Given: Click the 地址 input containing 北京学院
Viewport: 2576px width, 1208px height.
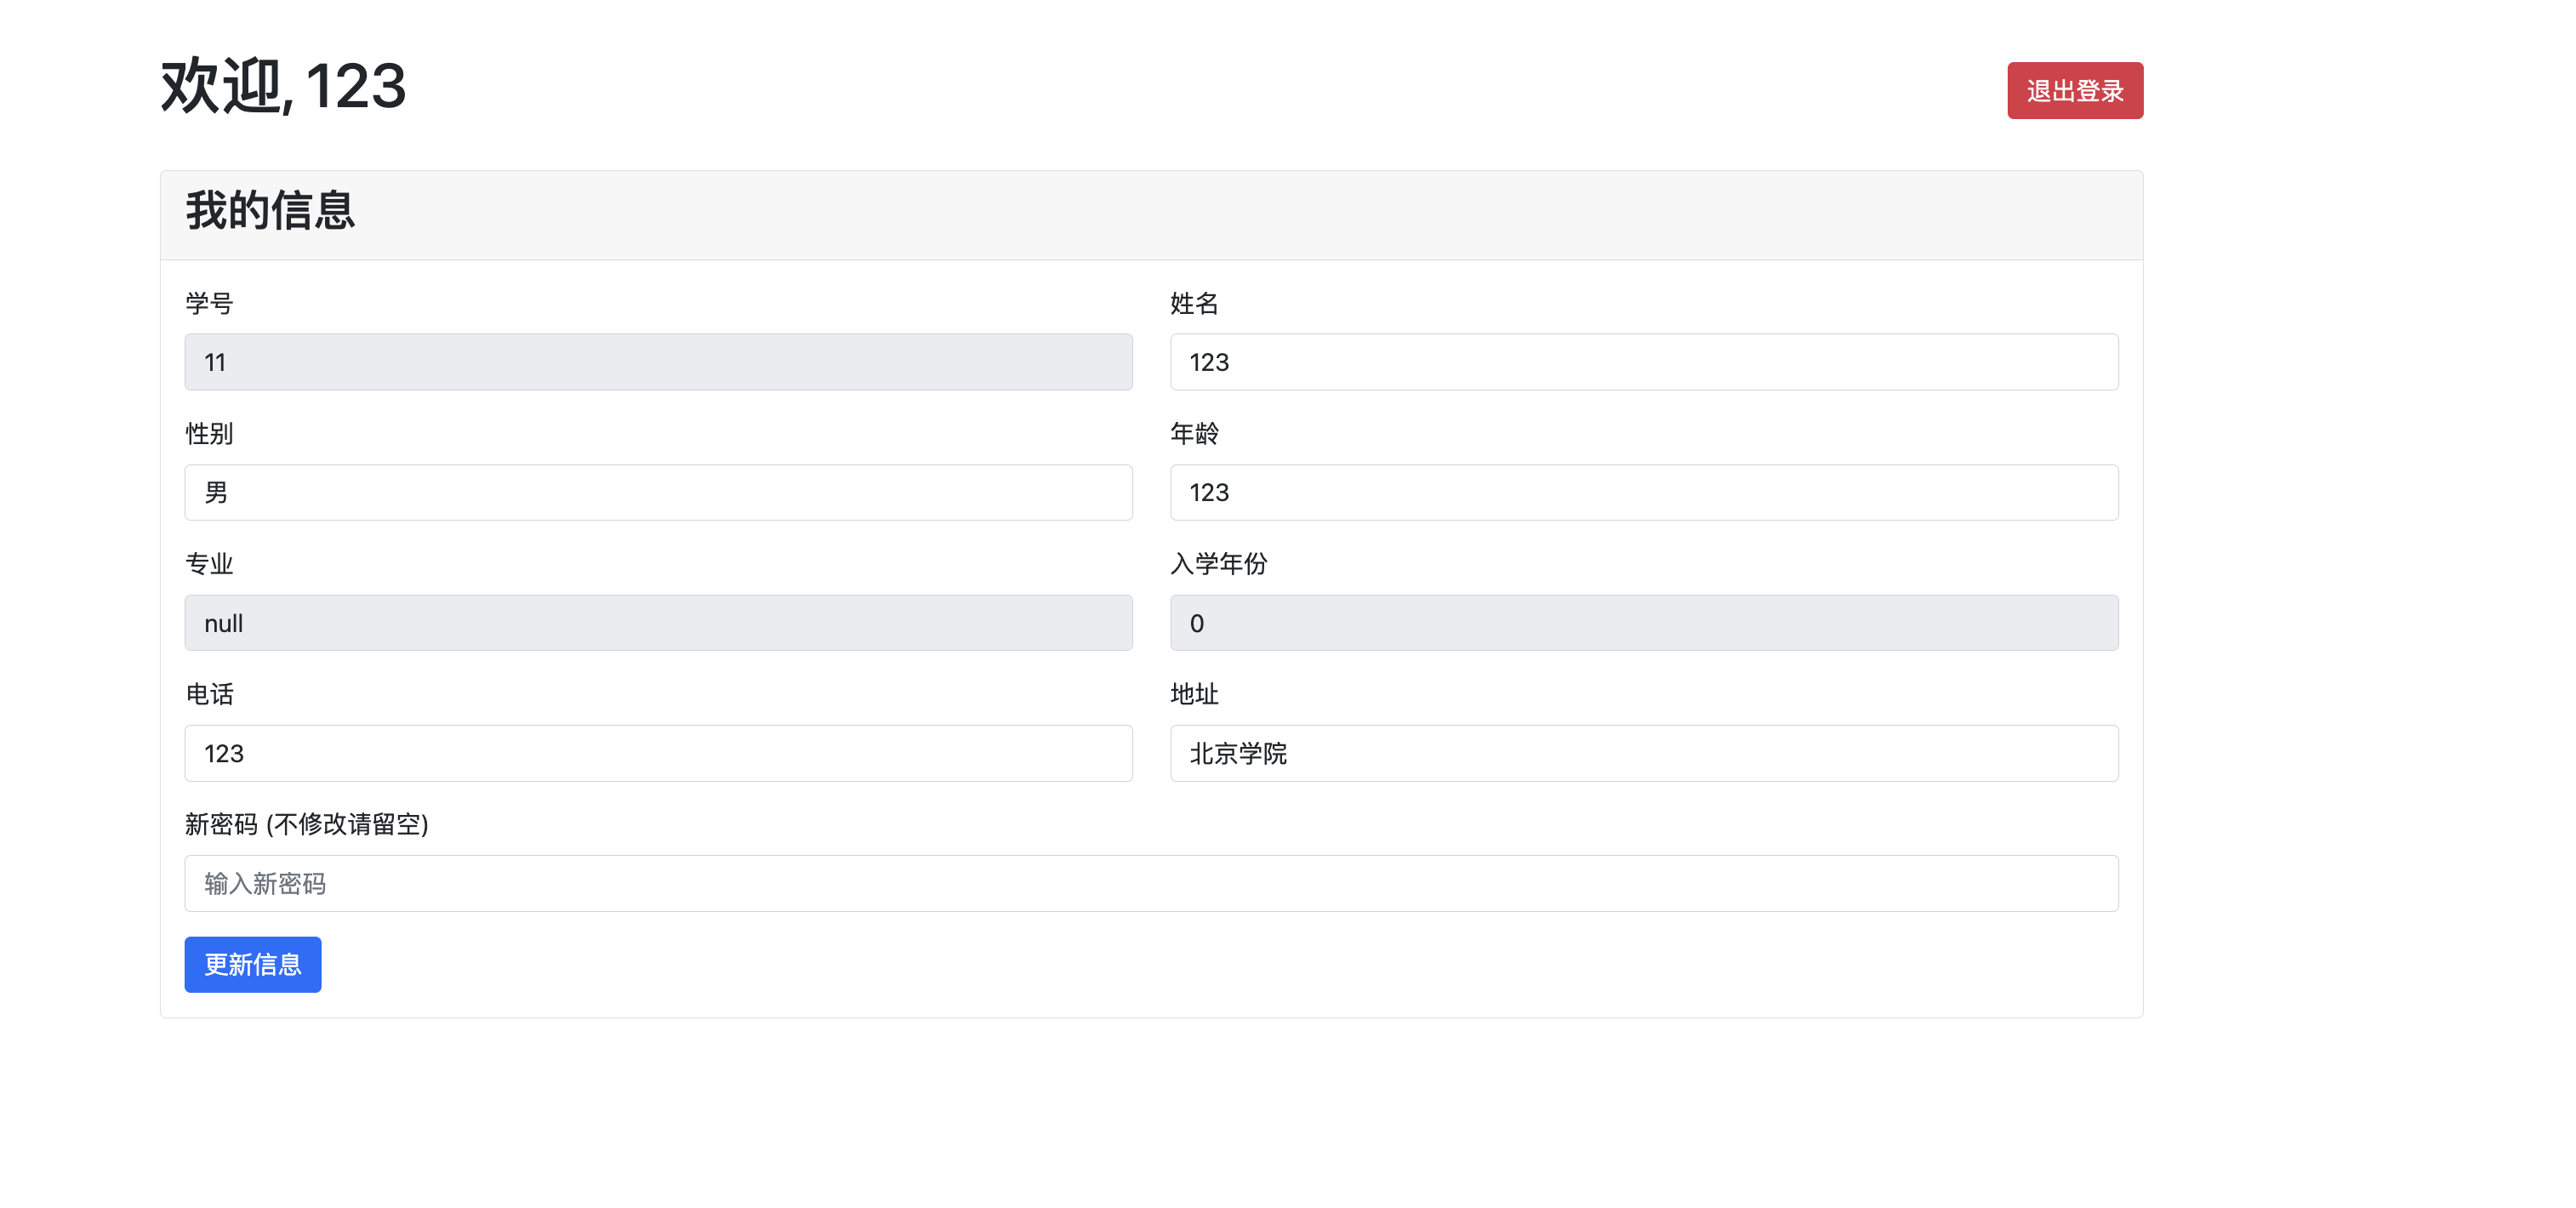Looking at the screenshot, I should (1643, 753).
